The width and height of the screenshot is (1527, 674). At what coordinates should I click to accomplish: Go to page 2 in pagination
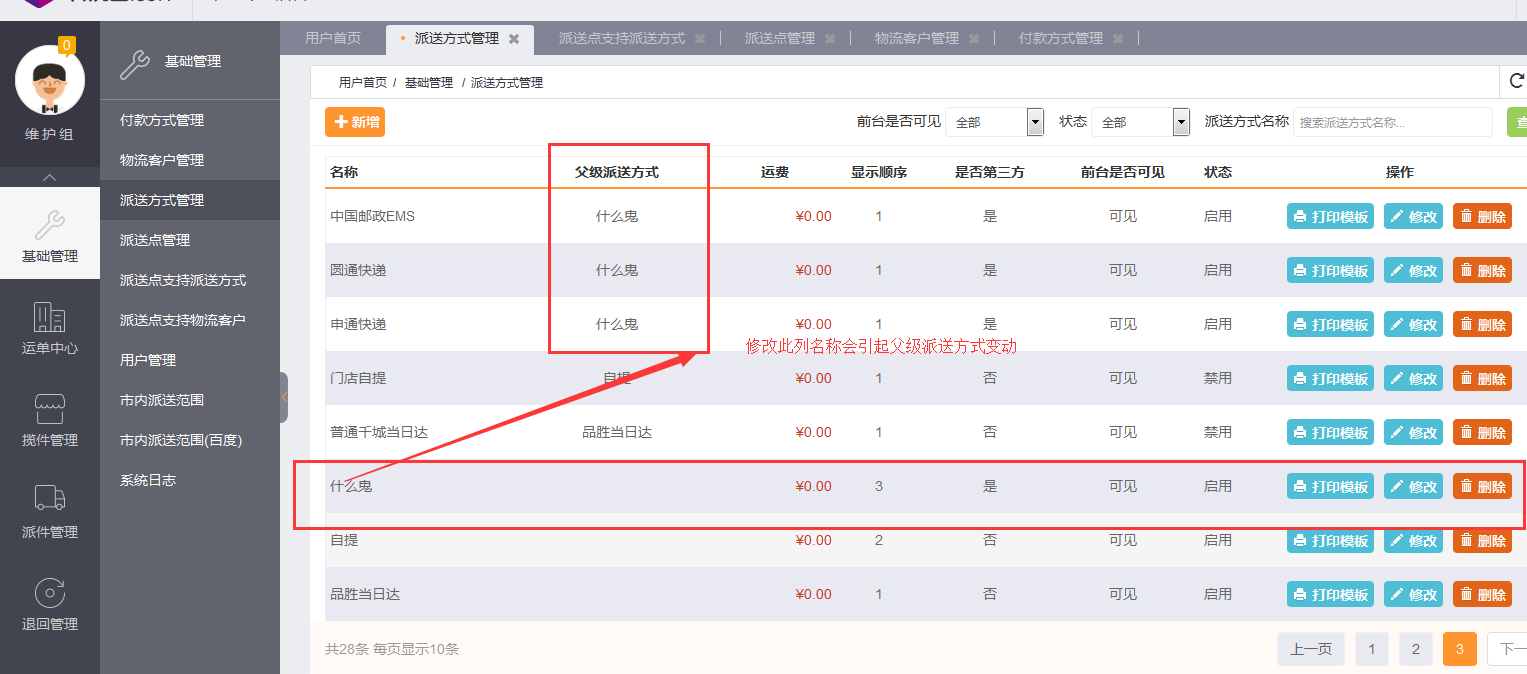tap(1415, 649)
